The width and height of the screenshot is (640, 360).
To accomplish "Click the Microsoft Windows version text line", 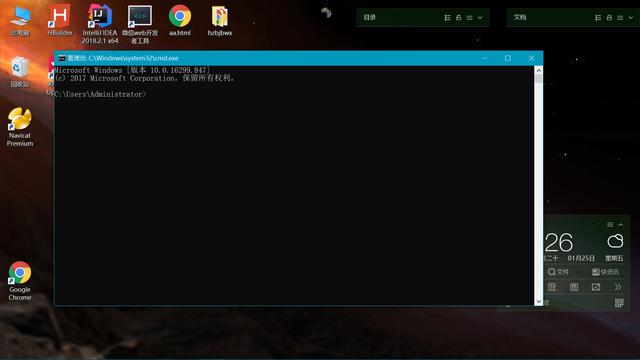I will [132, 70].
